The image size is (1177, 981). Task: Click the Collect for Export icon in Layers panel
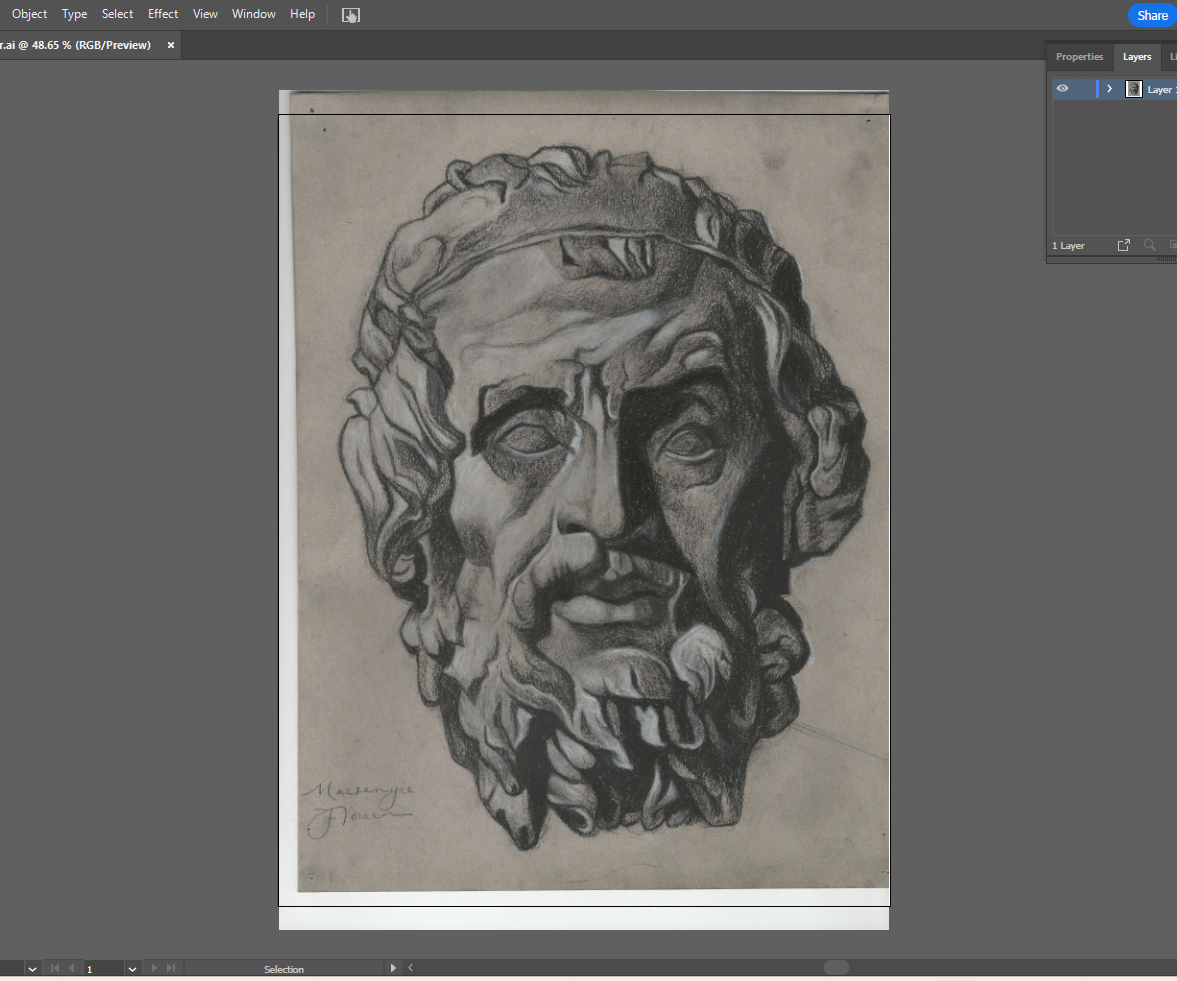pos(1123,245)
